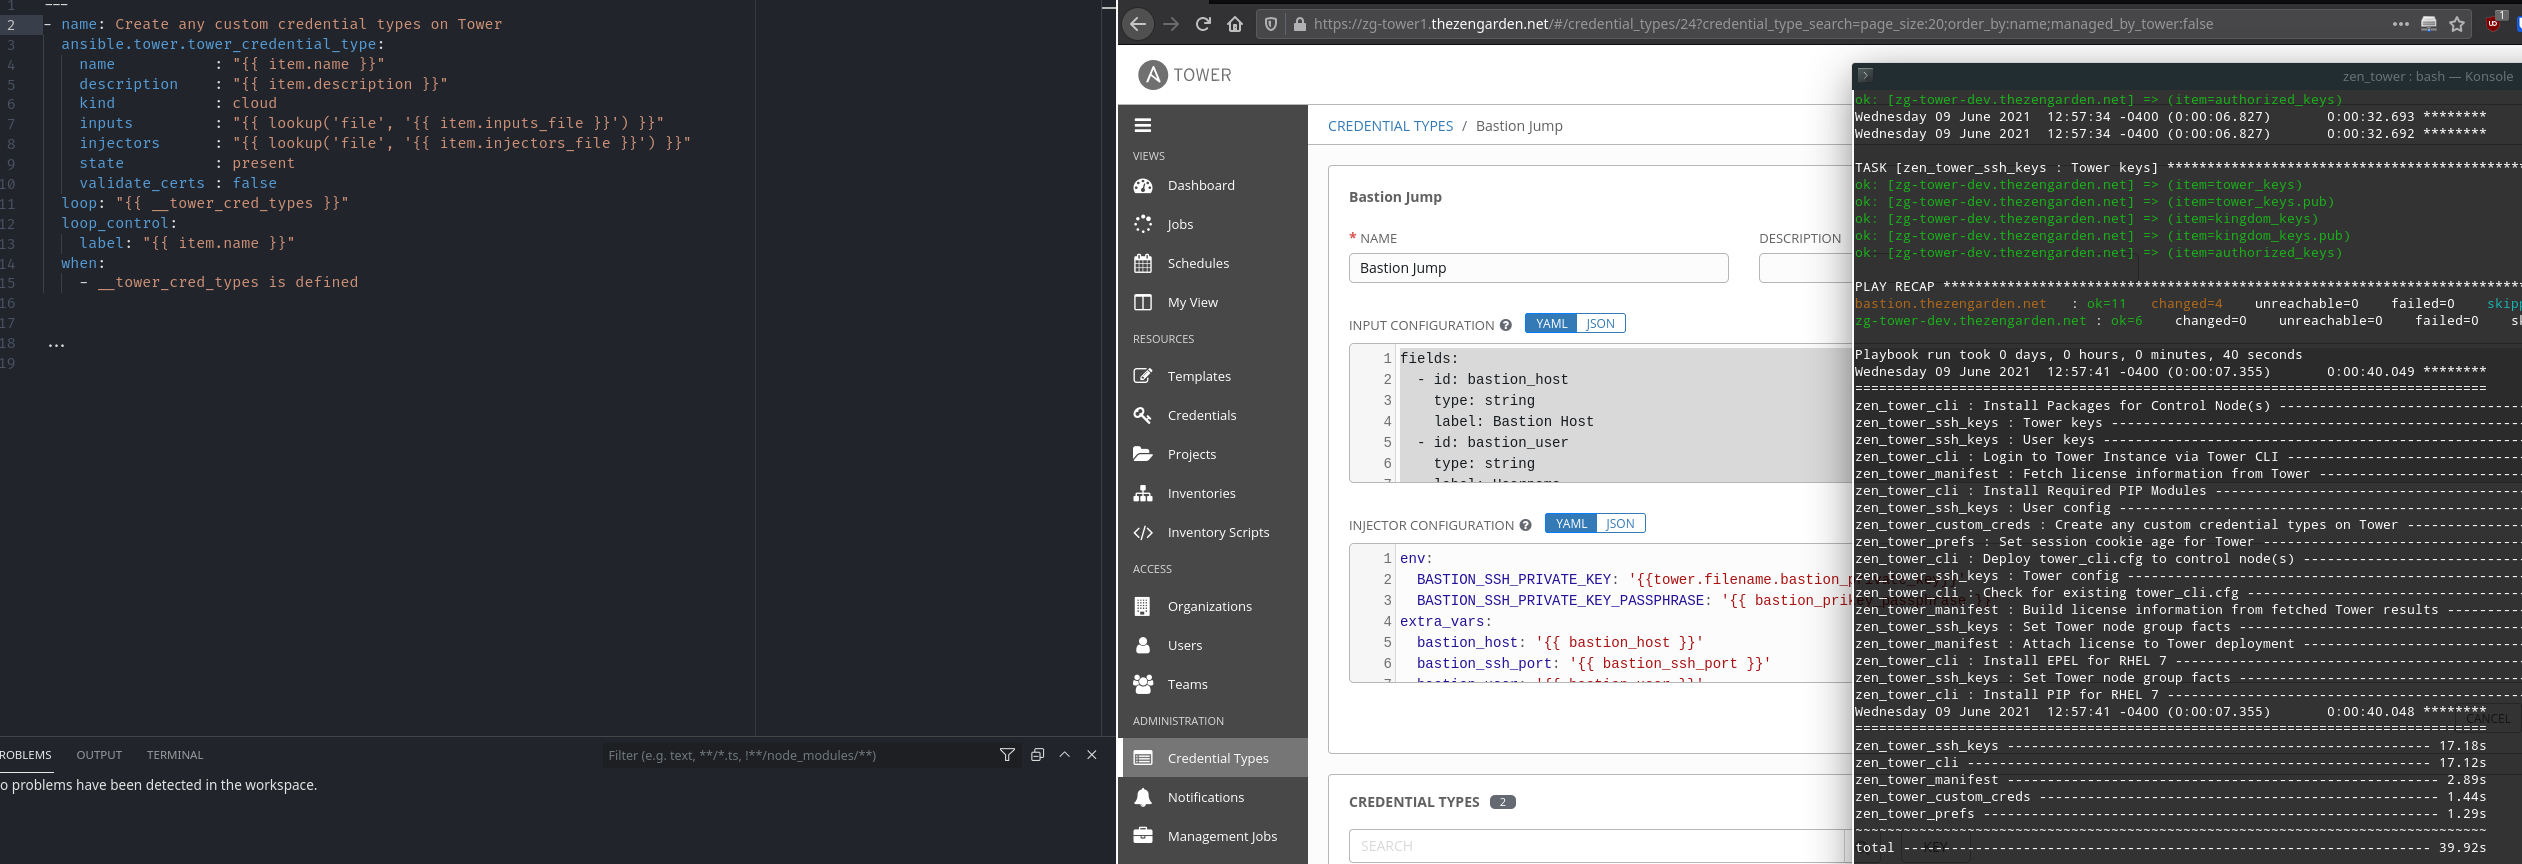
Task: Bookmark this page with the star
Action: tap(2457, 24)
